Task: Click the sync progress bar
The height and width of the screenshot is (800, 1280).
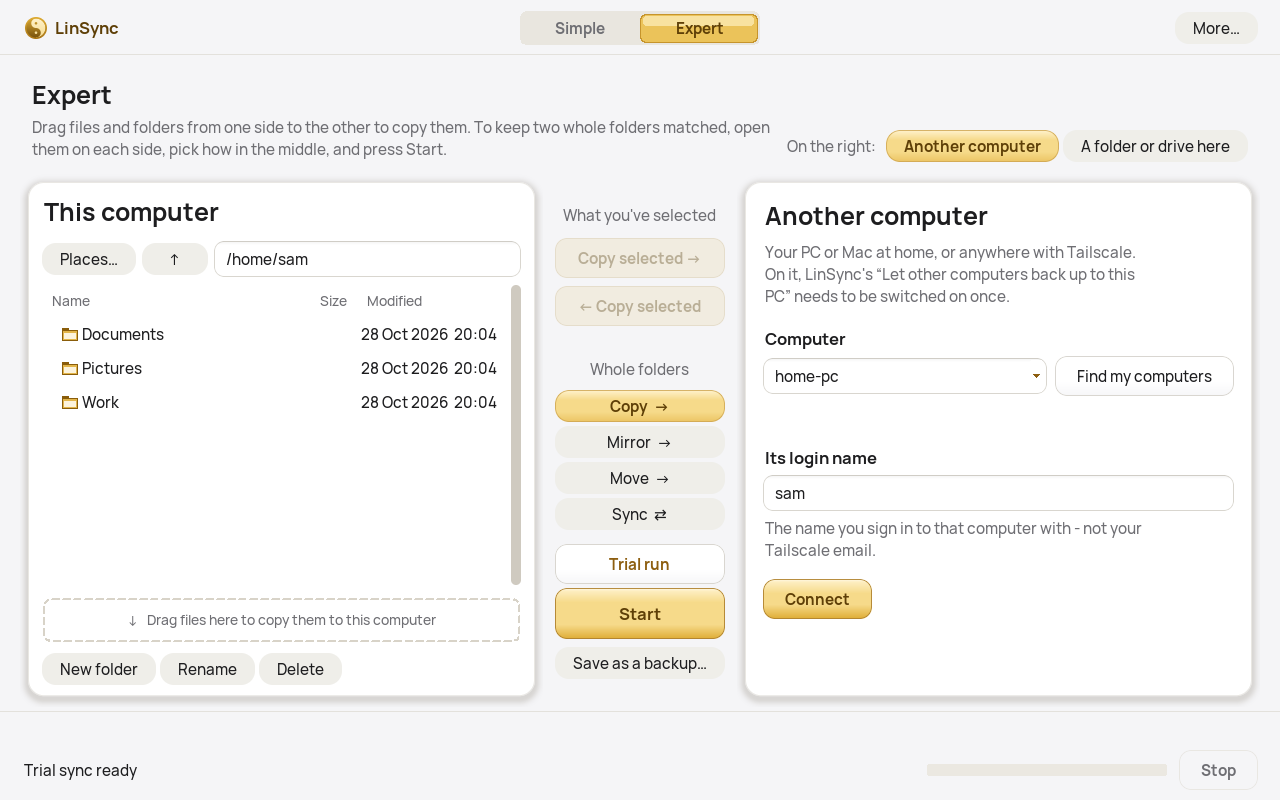Action: click(x=1047, y=770)
